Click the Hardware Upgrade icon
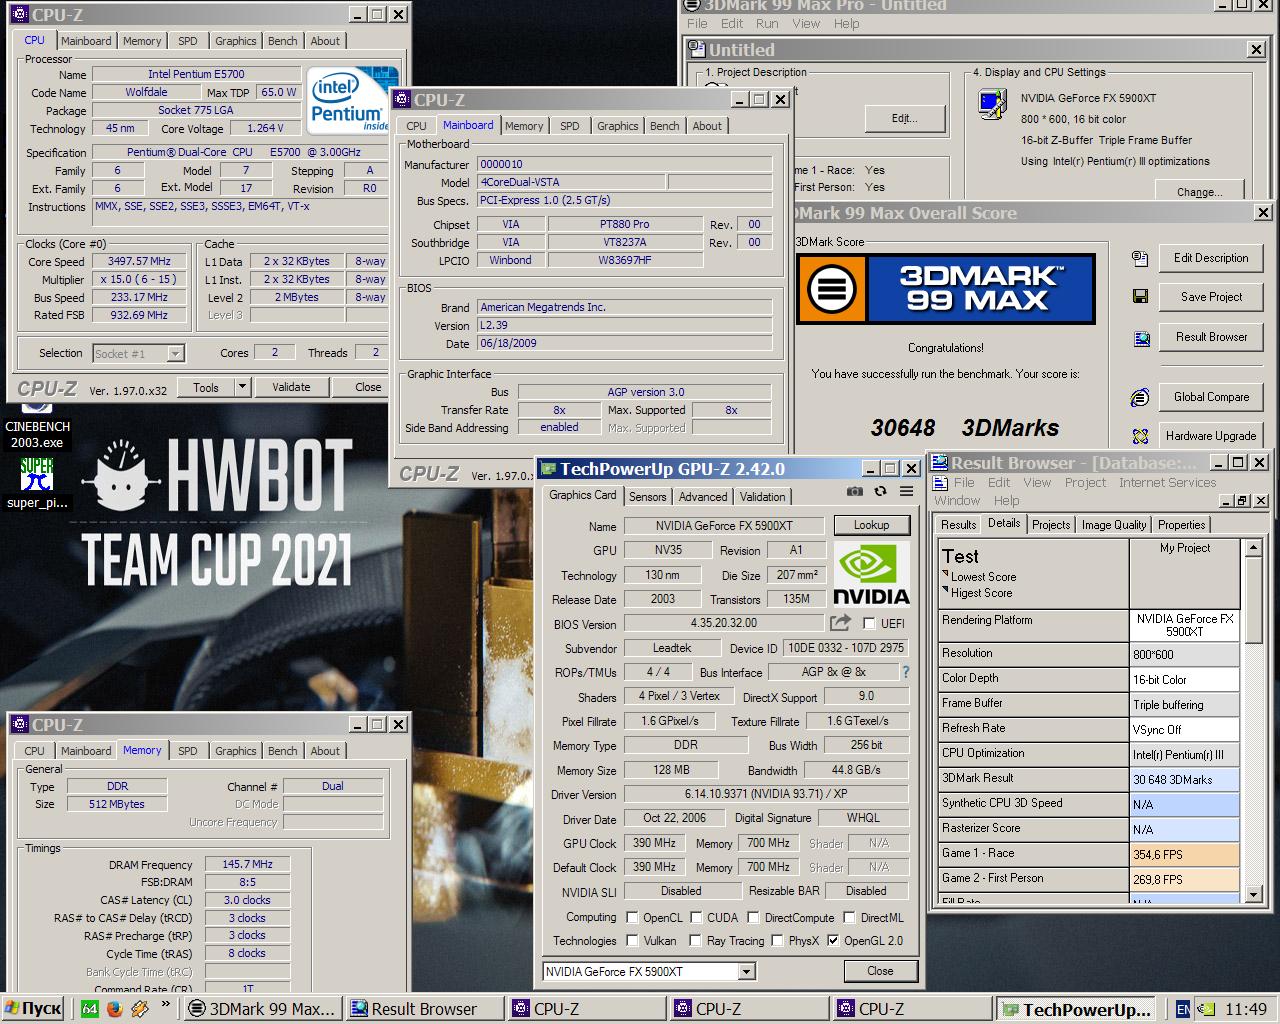Image resolution: width=1280 pixels, height=1024 pixels. point(1140,436)
